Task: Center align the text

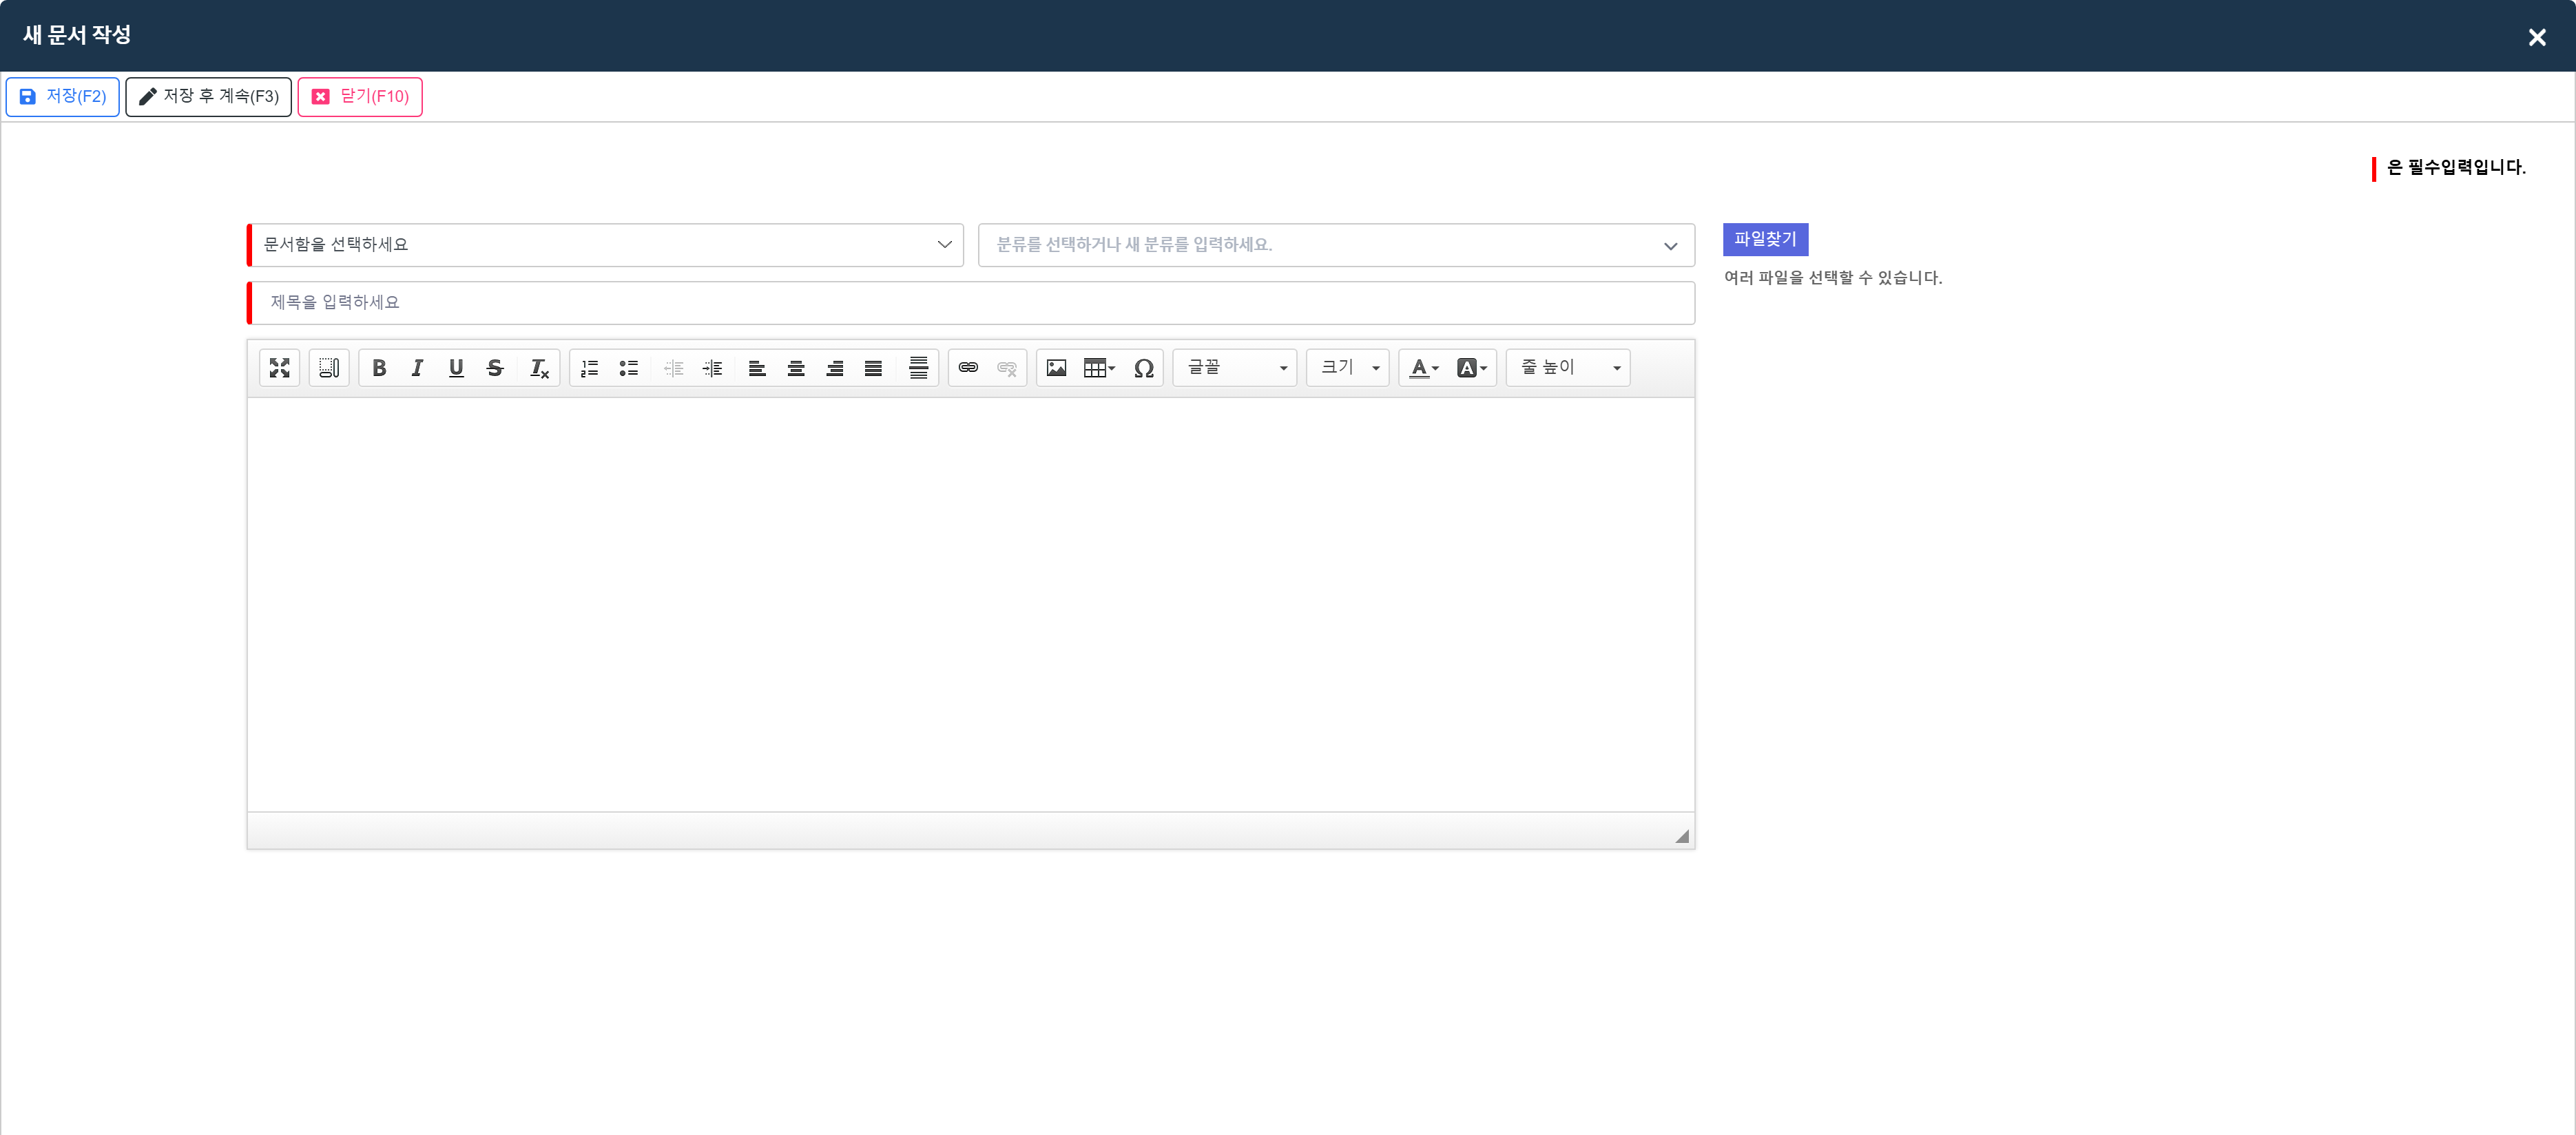Action: (x=796, y=368)
